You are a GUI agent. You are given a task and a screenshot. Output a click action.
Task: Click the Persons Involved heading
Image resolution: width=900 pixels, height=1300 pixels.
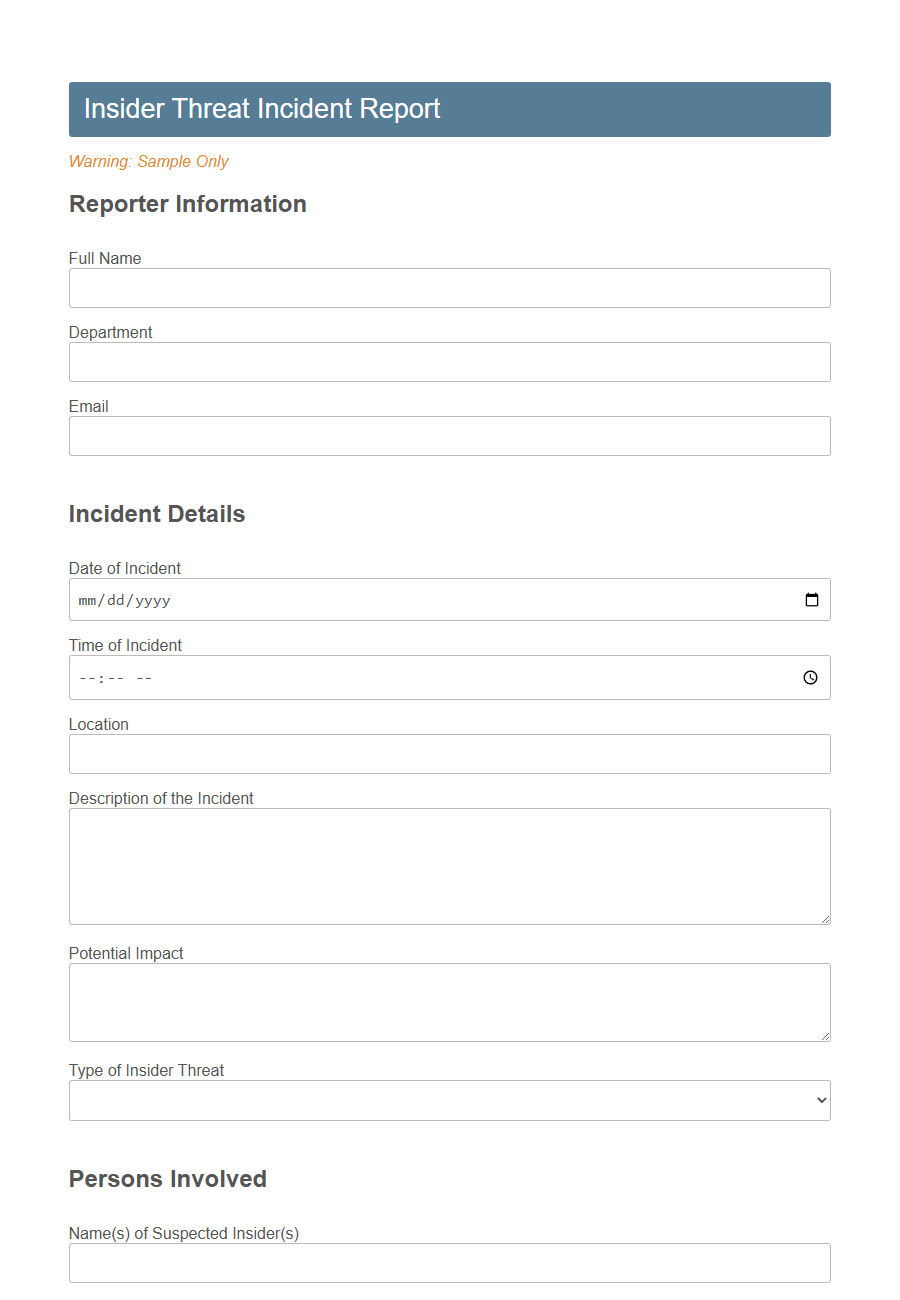coord(167,1179)
